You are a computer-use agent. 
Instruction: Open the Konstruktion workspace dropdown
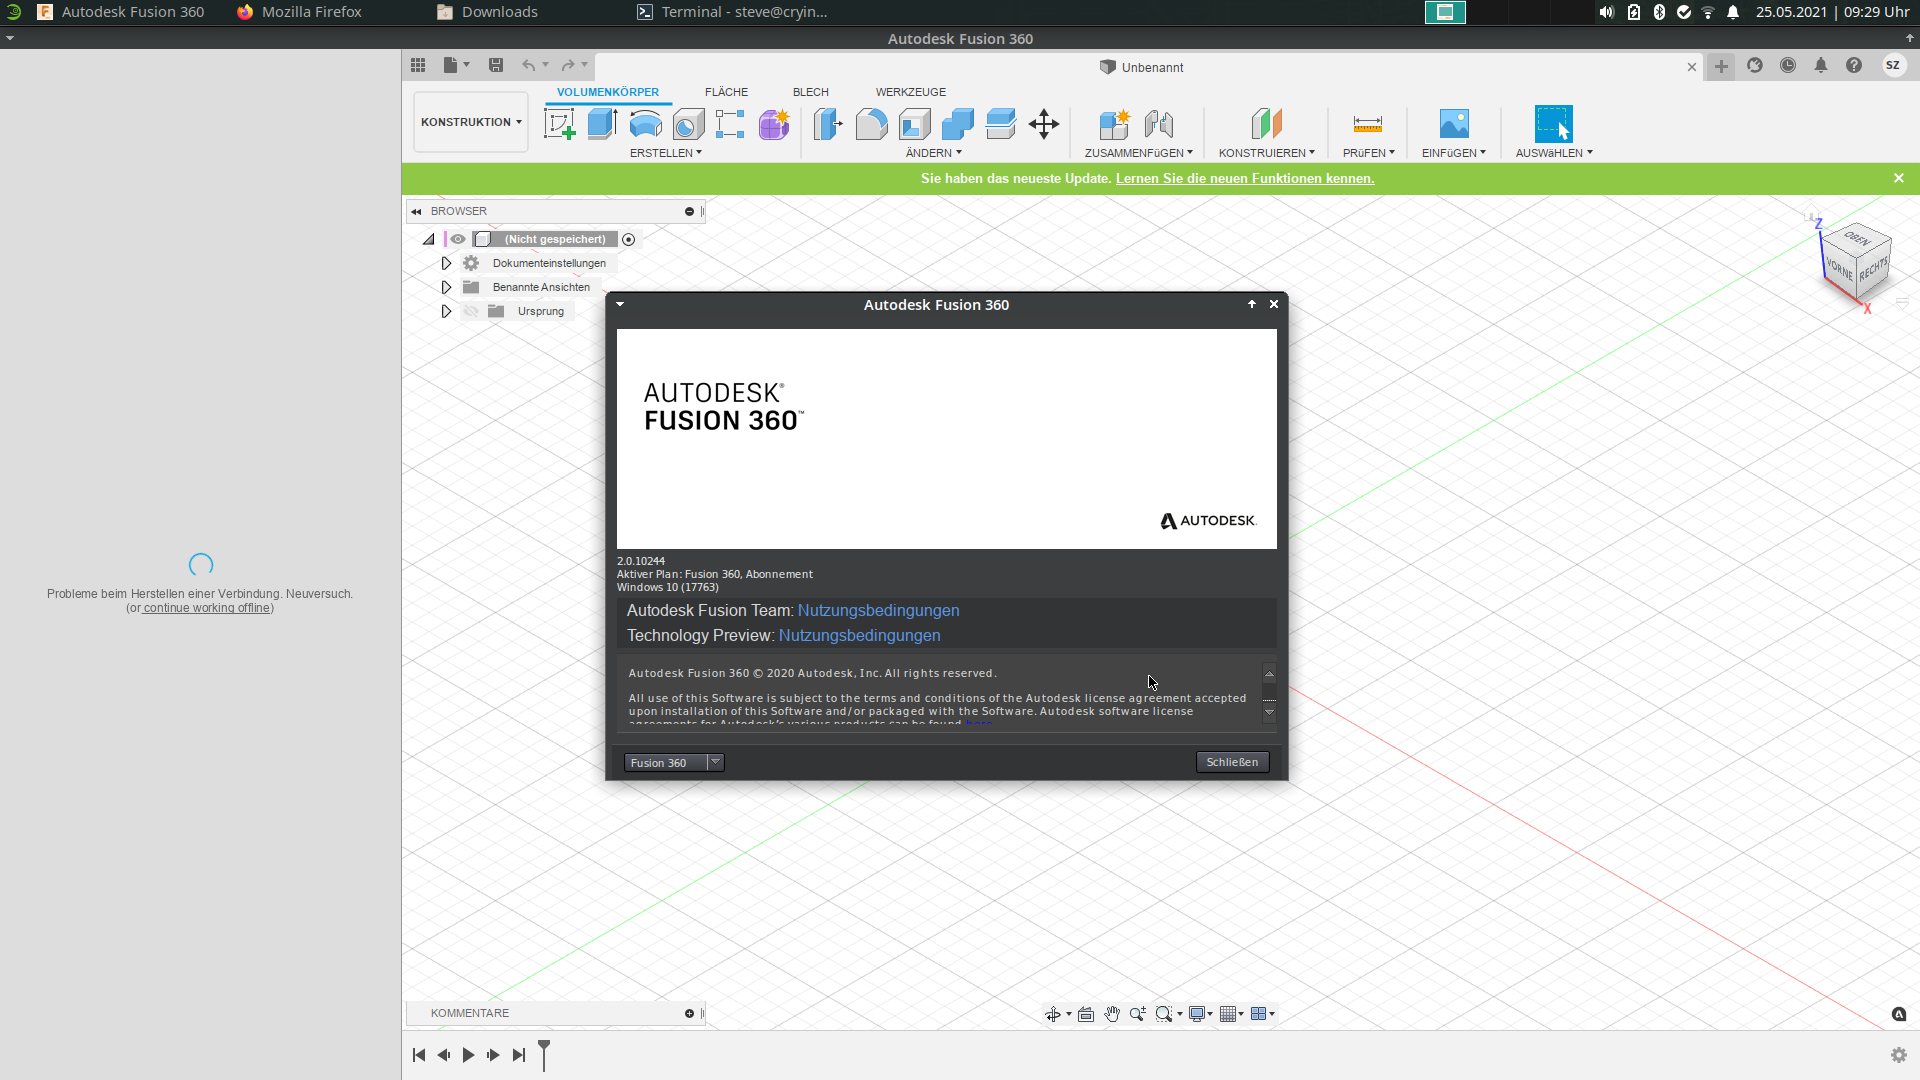(x=470, y=121)
